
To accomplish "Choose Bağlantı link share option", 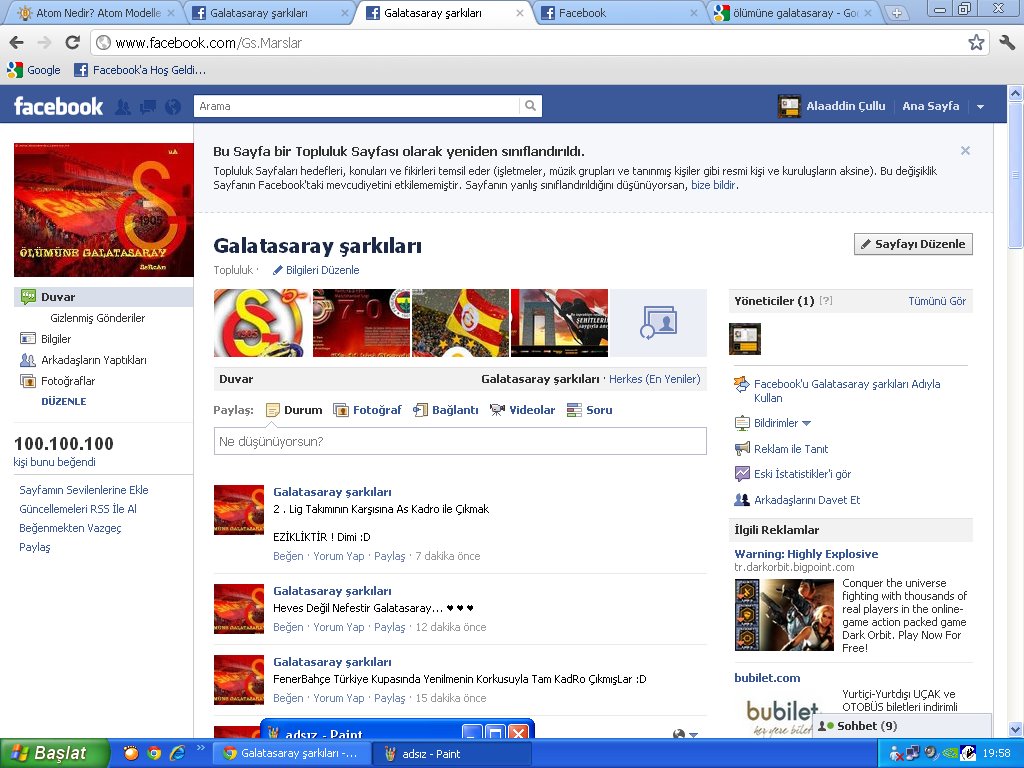I will click(x=446, y=410).
